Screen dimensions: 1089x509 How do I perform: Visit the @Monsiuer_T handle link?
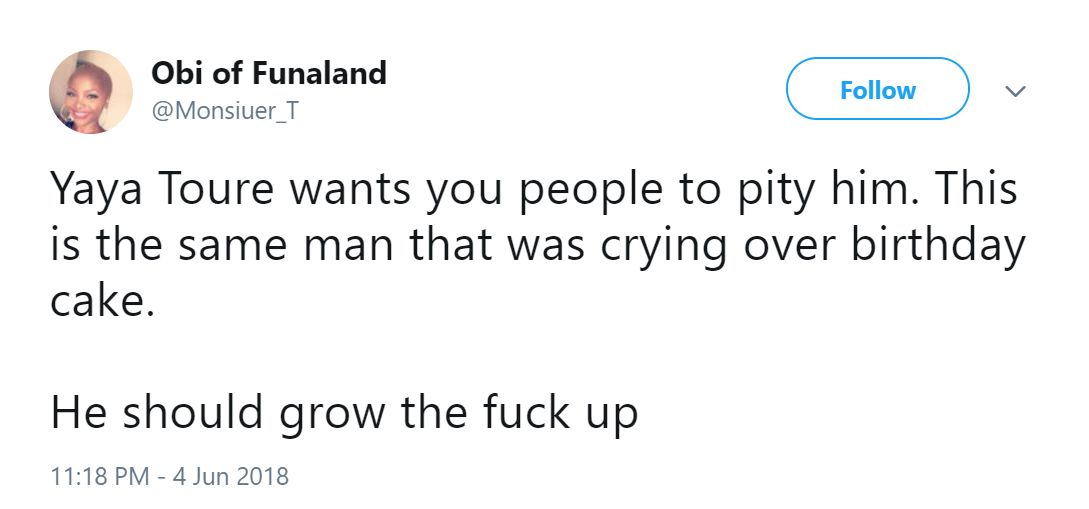[224, 110]
